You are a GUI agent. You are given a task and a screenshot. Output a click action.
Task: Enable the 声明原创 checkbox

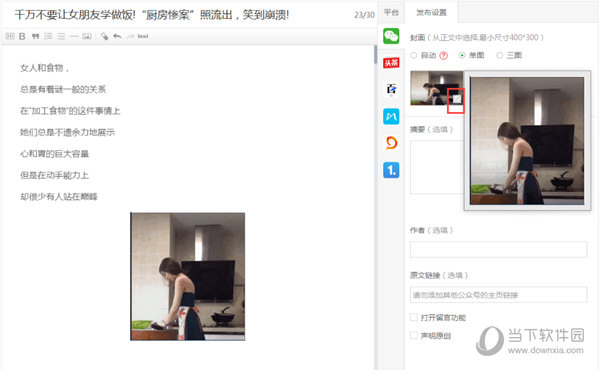414,336
